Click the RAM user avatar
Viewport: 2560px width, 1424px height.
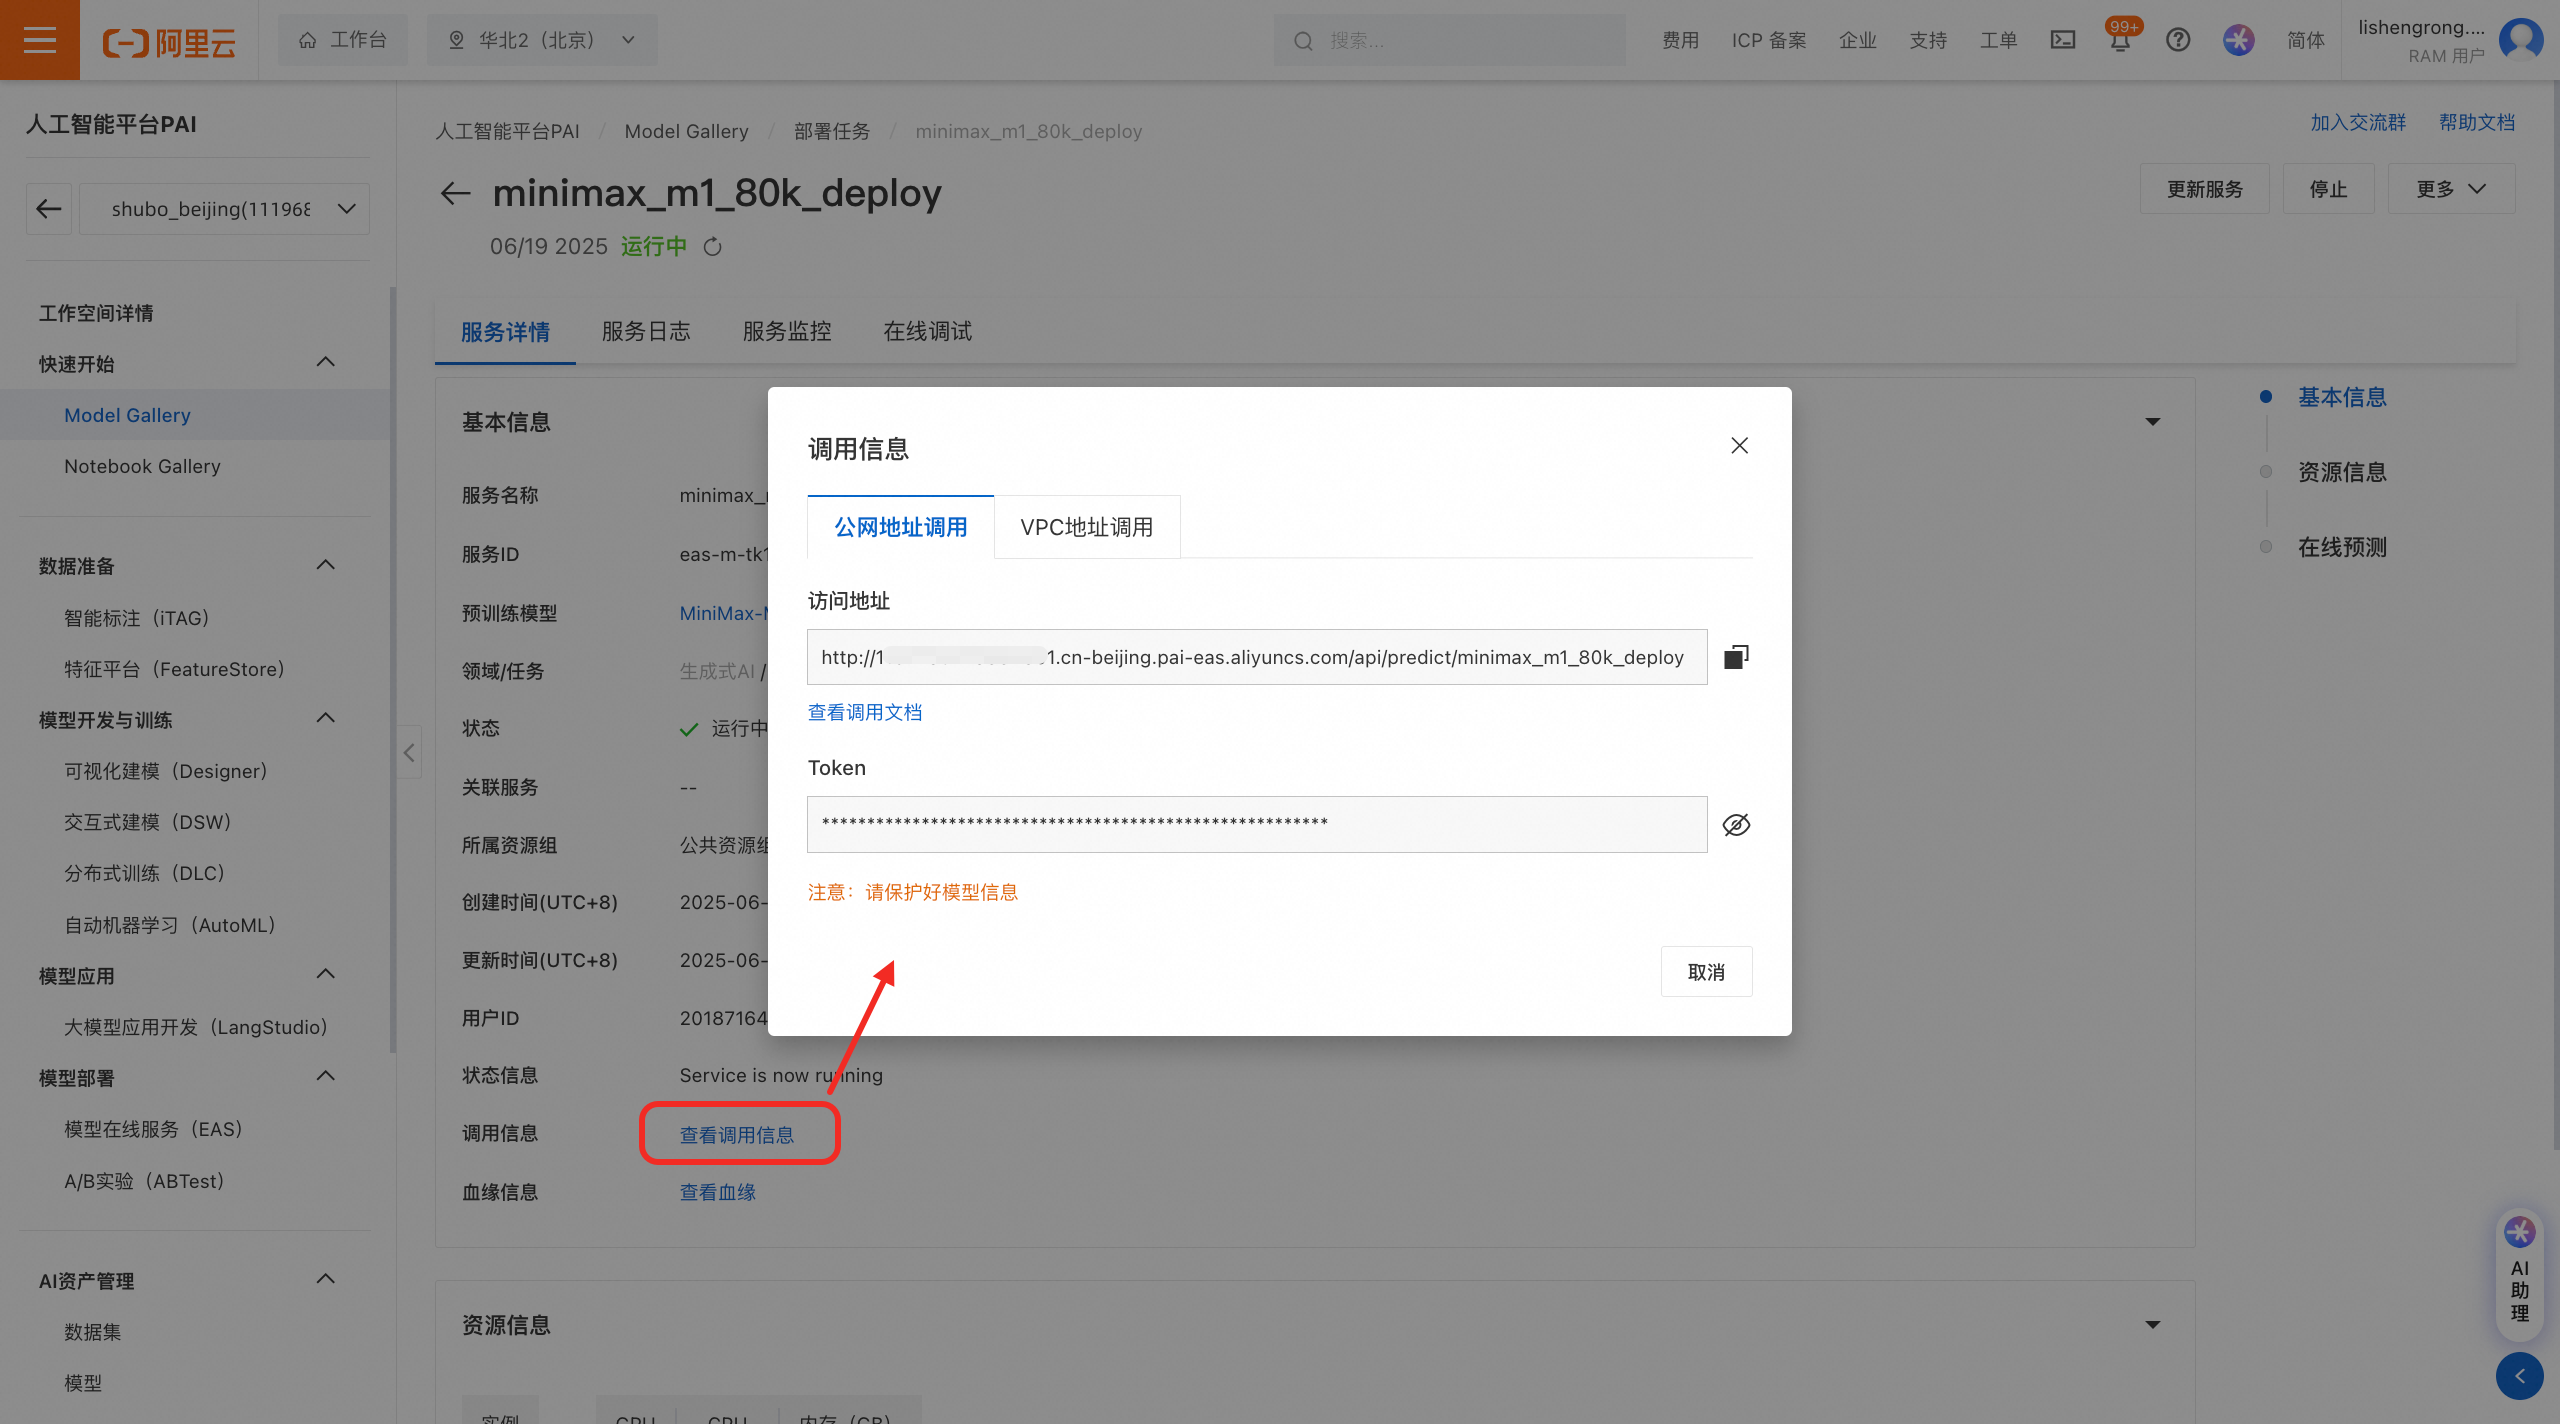pyautogui.click(x=2520, y=40)
